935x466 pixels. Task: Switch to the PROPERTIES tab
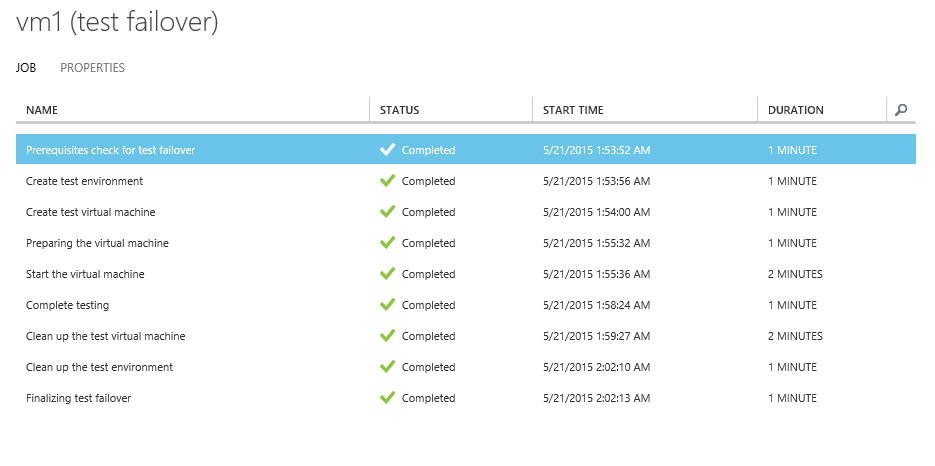[x=92, y=67]
